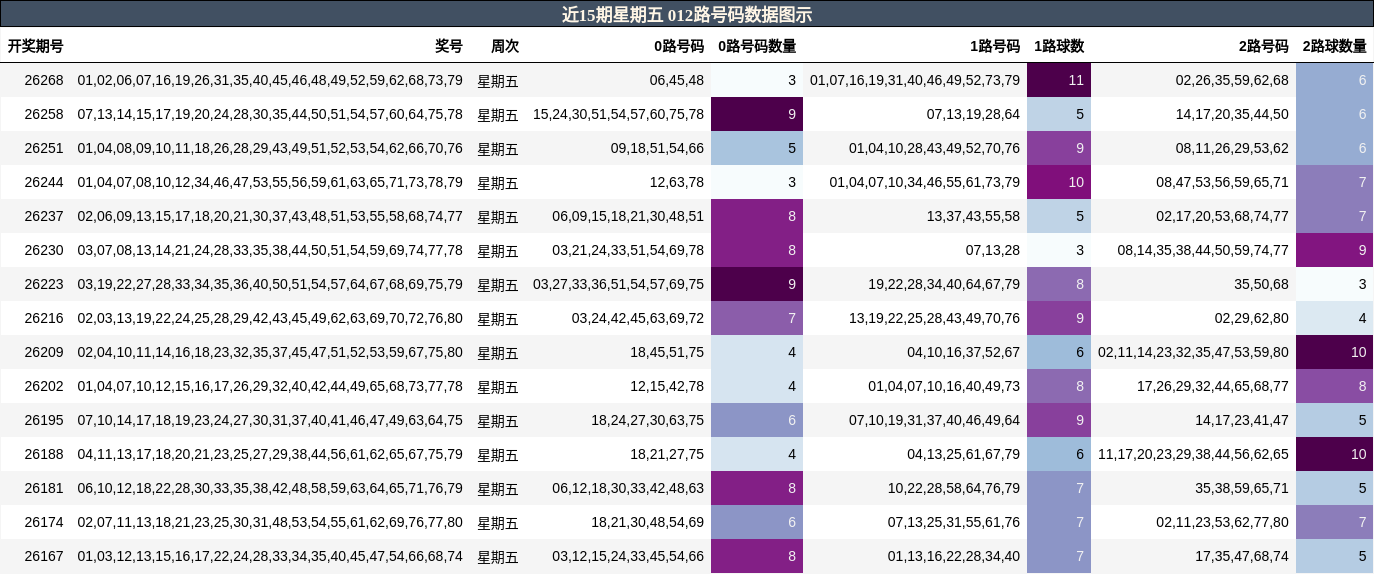Select issue number 26188

(x=44, y=454)
